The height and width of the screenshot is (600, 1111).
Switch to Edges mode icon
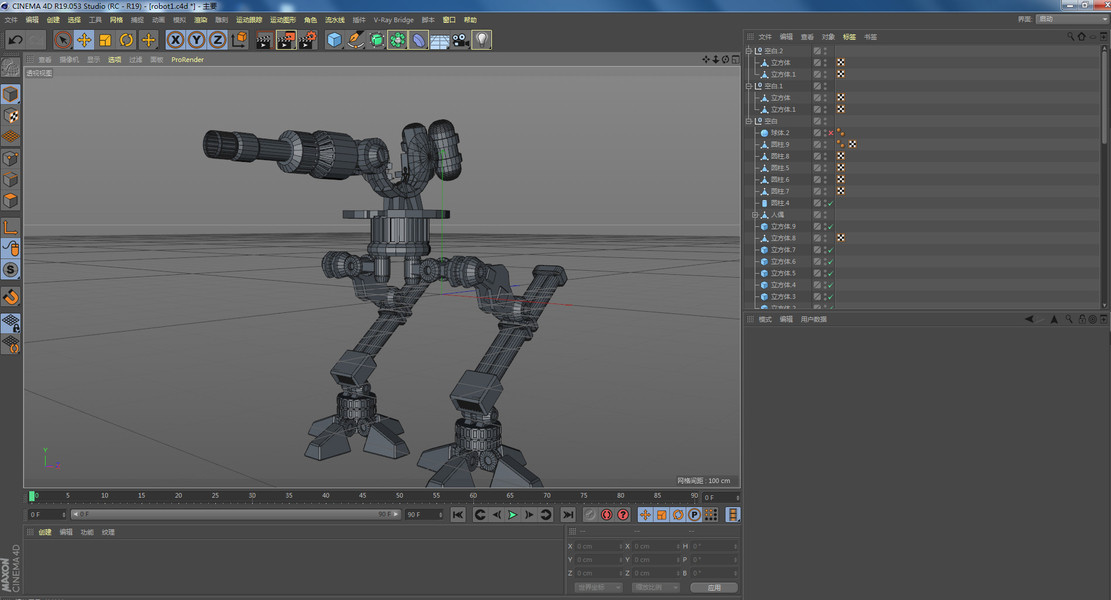[x=10, y=179]
